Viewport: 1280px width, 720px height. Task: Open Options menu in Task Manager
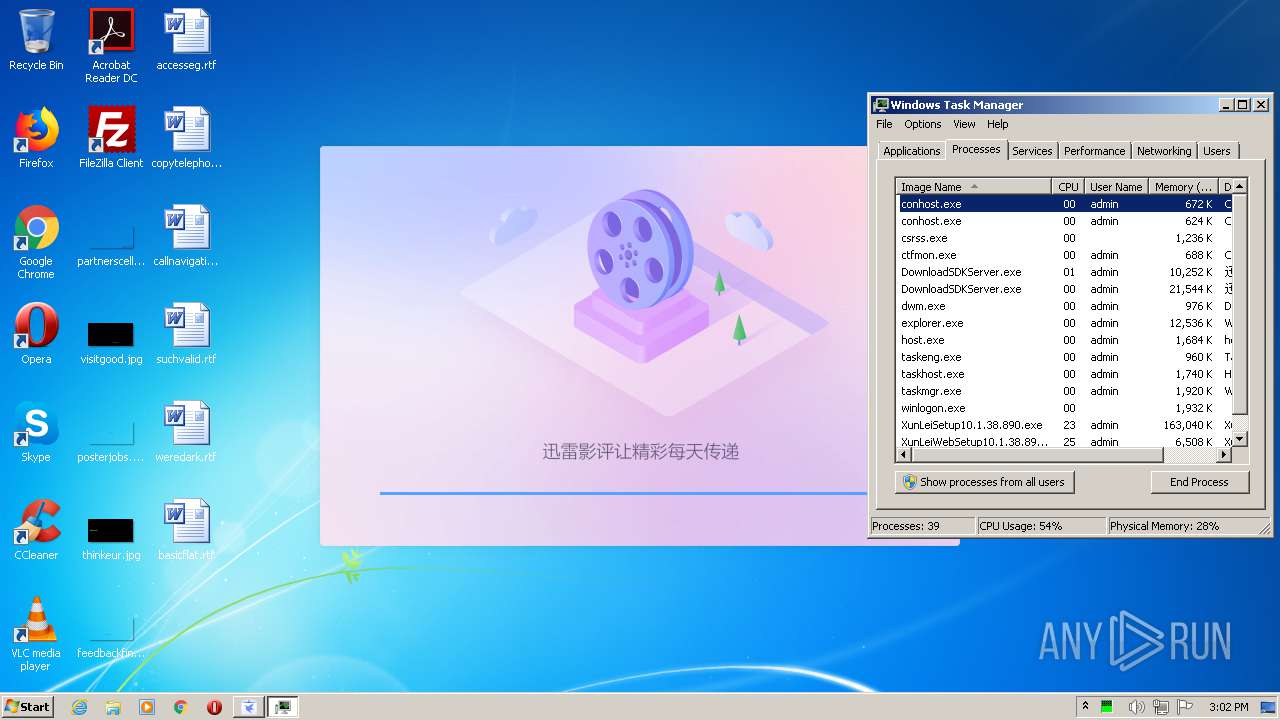point(923,124)
